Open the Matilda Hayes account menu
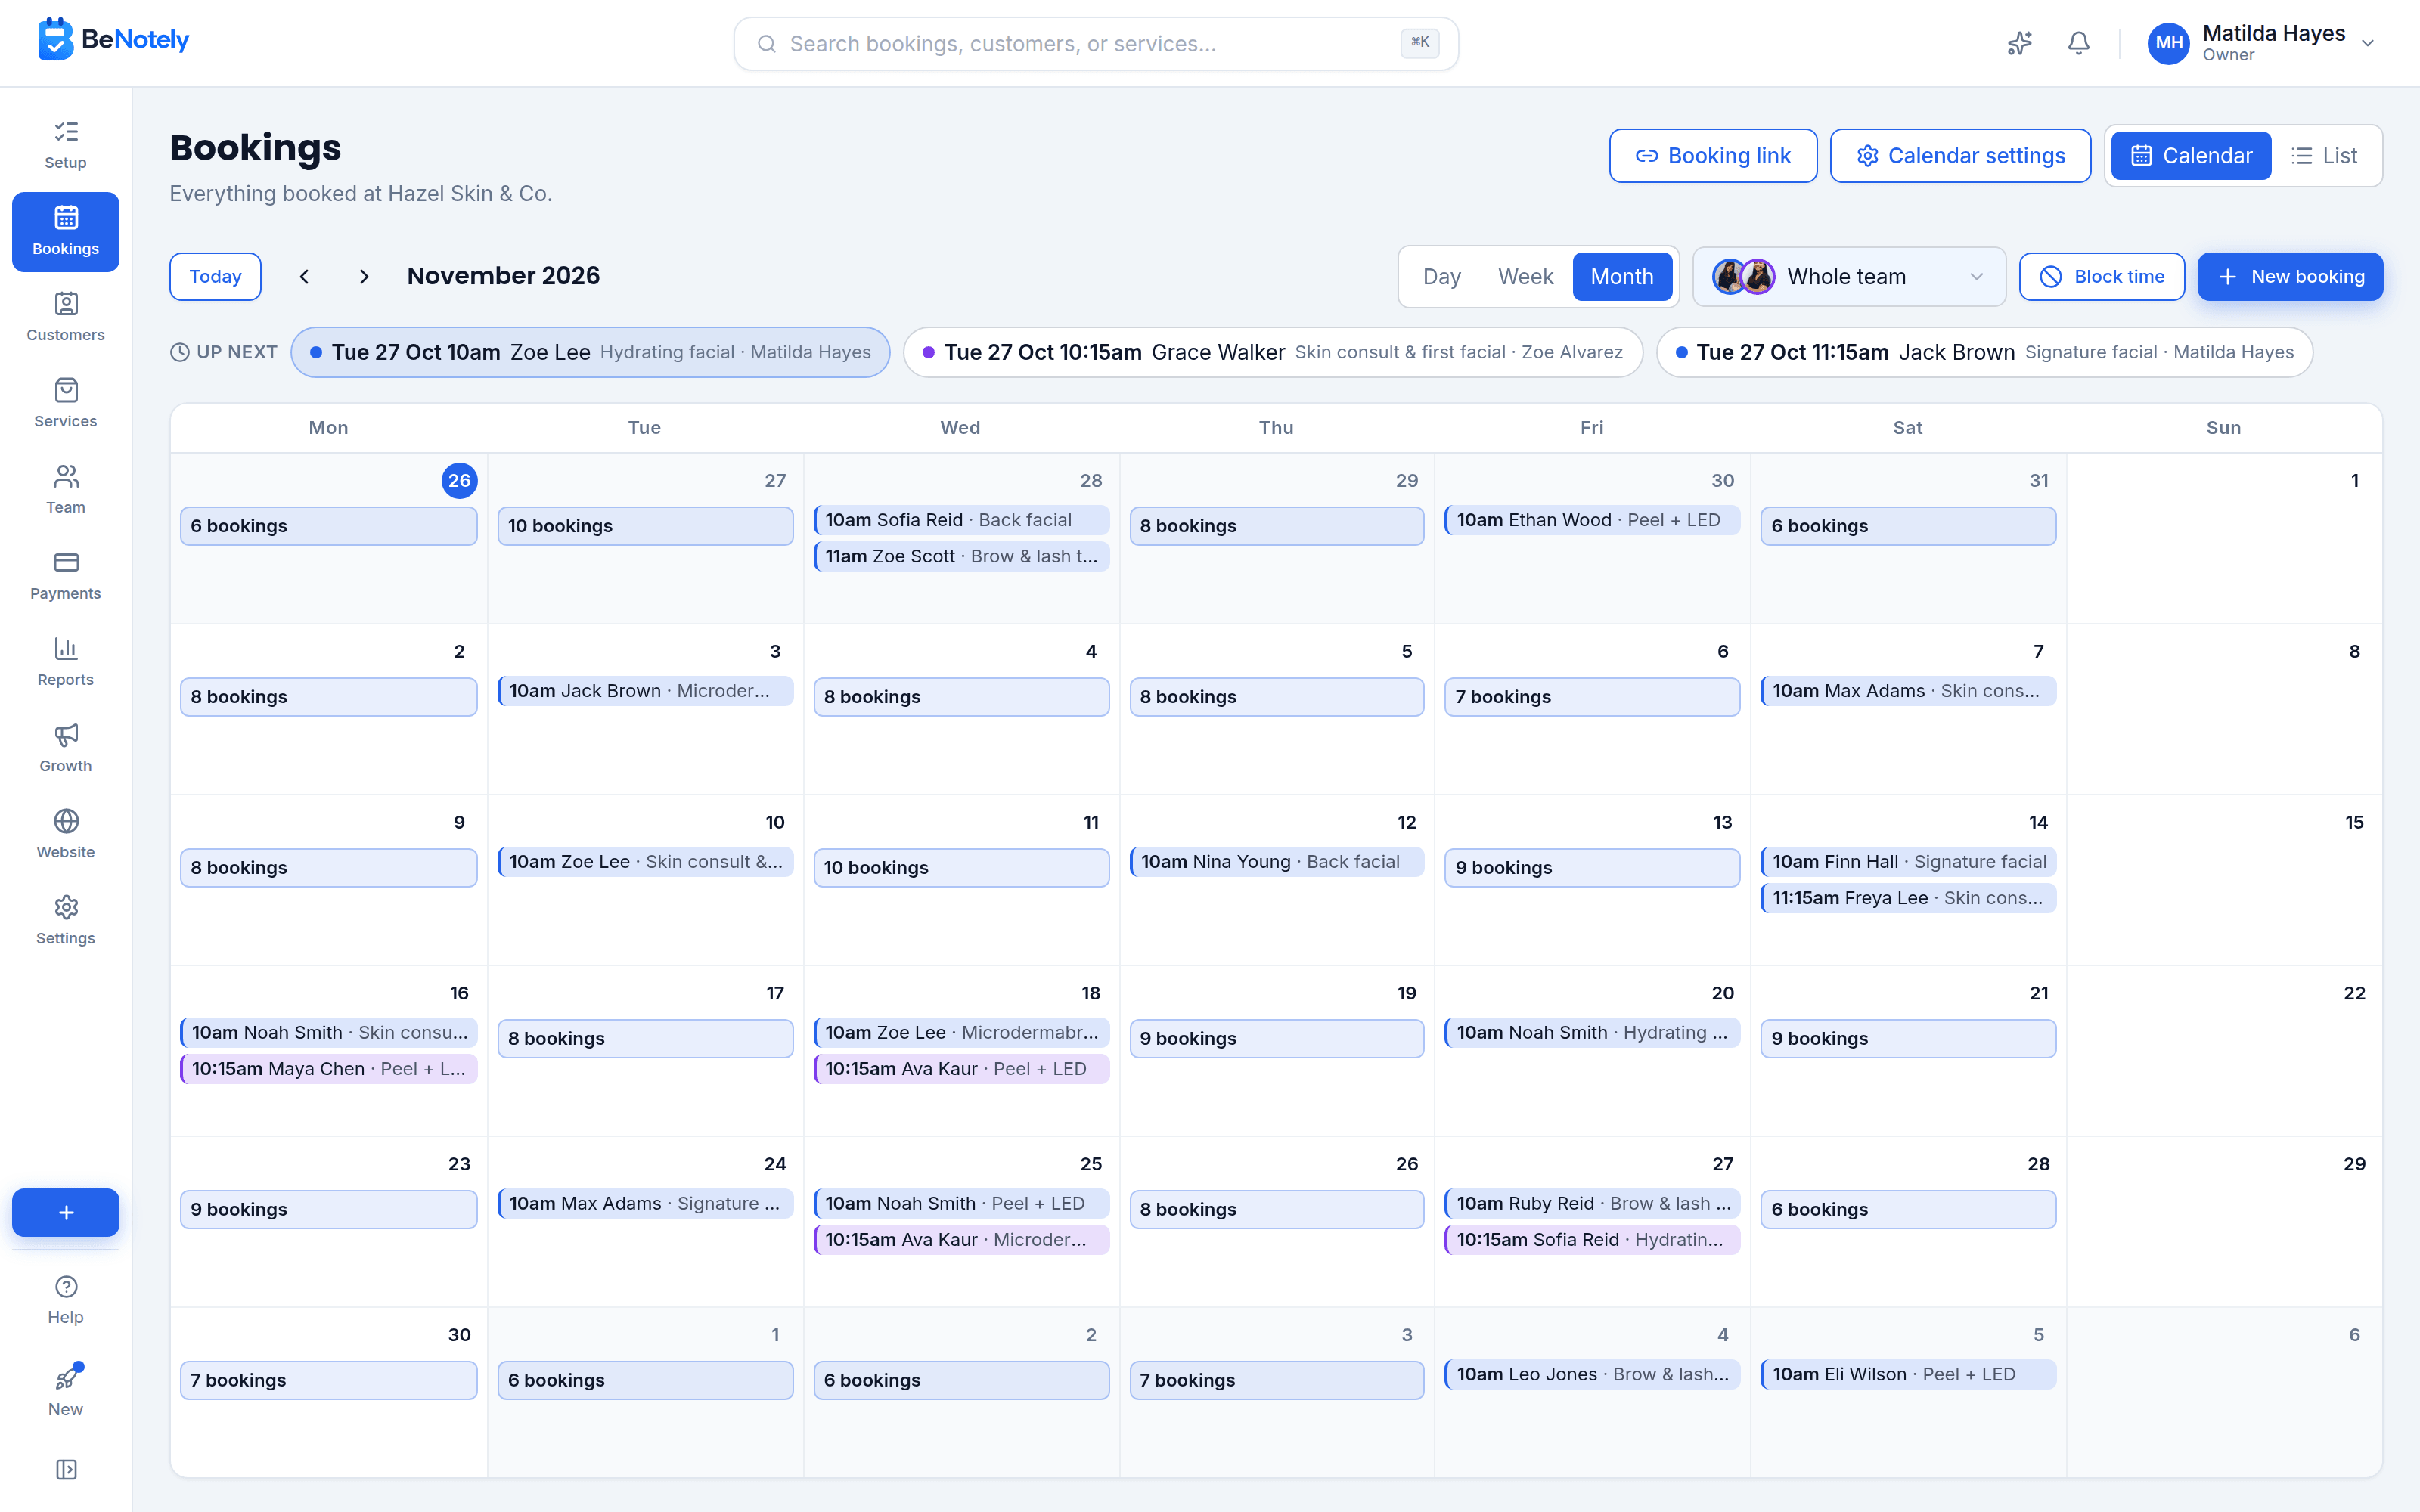This screenshot has width=2420, height=1512. (x=2262, y=43)
